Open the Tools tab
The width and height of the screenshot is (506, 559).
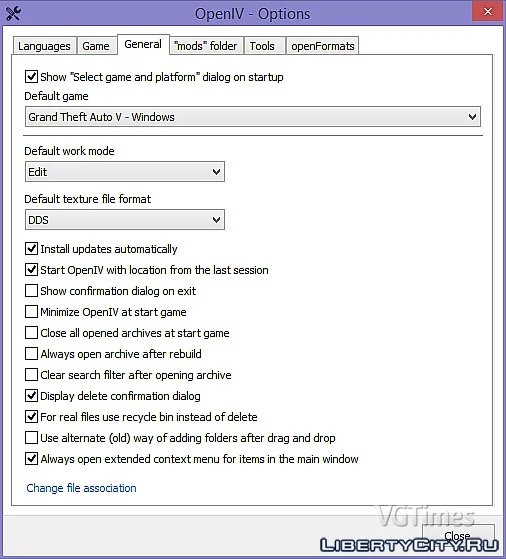pyautogui.click(x=262, y=46)
